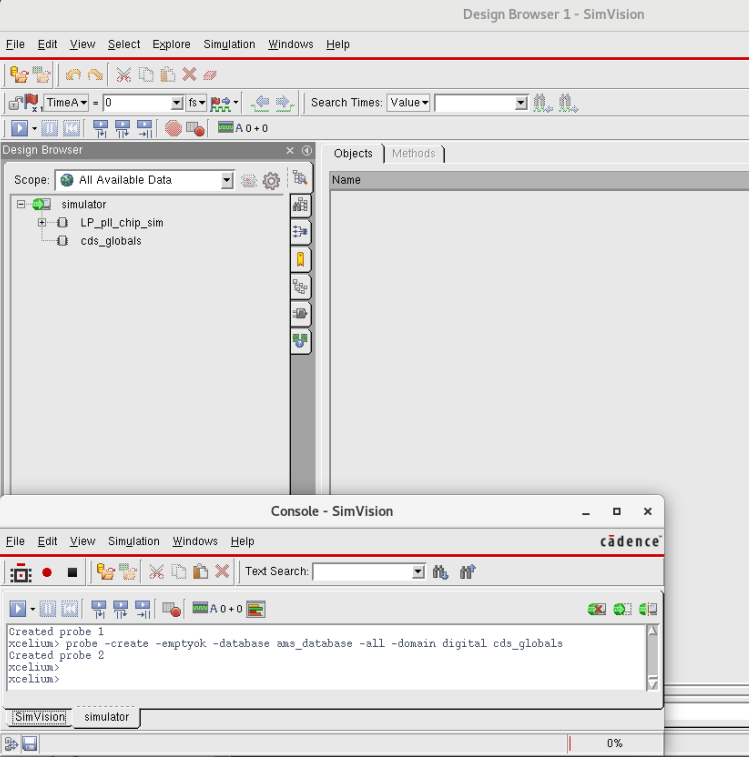Click the chip component sidebar icon
This screenshot has height=757, width=749.
click(300, 313)
